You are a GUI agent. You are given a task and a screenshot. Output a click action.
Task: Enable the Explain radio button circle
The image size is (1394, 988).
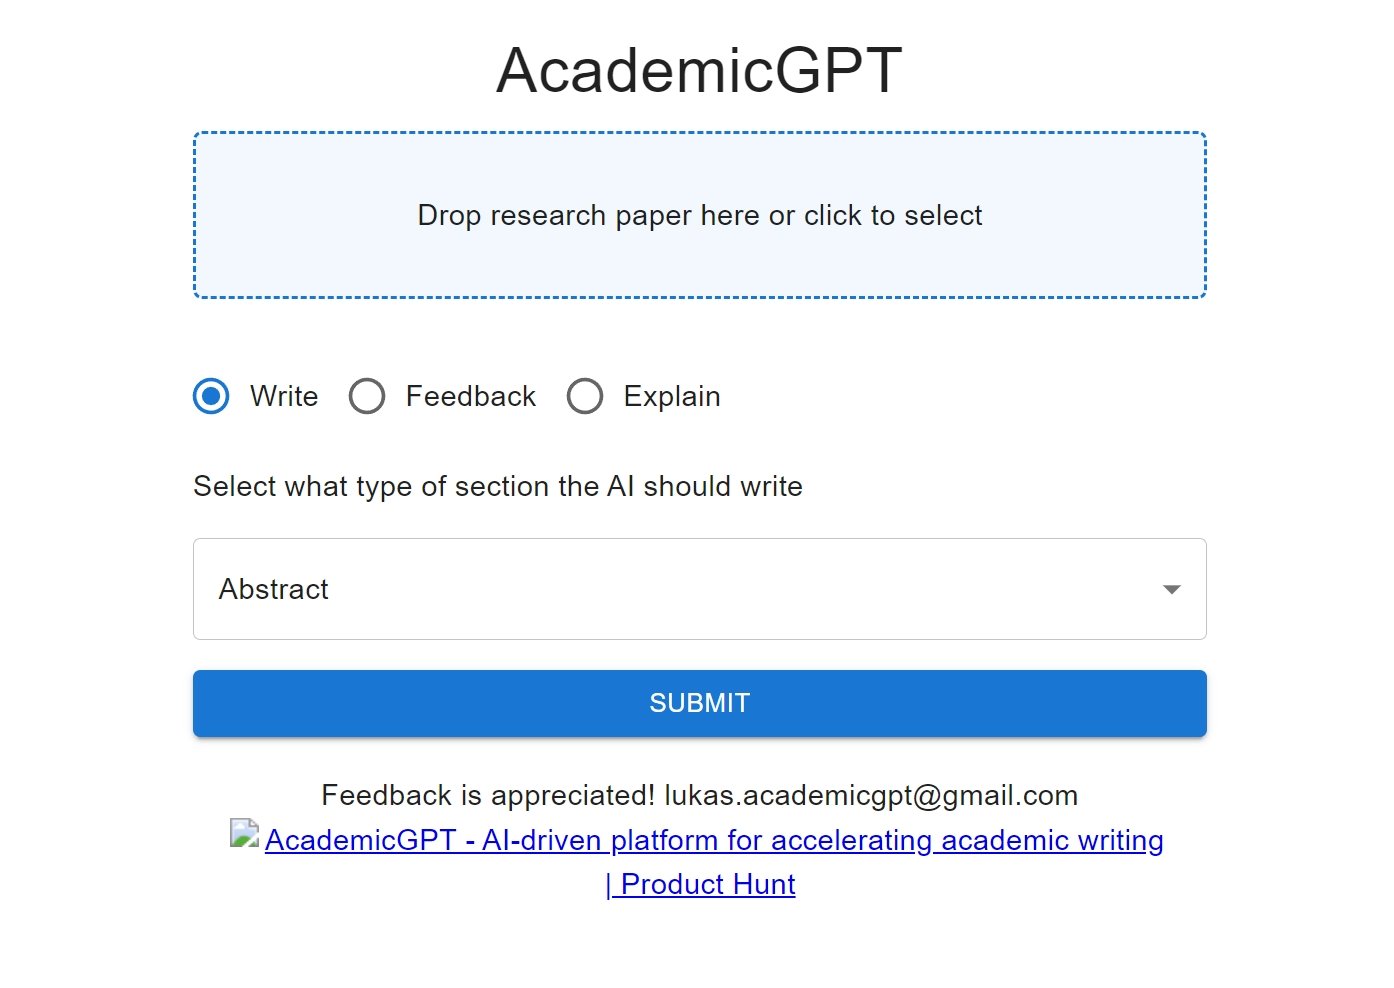(x=585, y=396)
